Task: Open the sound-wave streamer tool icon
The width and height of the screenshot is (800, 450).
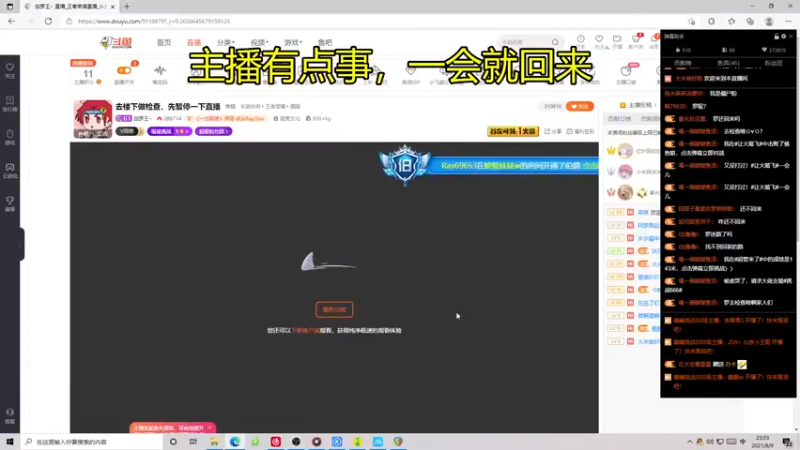Action: click(160, 71)
